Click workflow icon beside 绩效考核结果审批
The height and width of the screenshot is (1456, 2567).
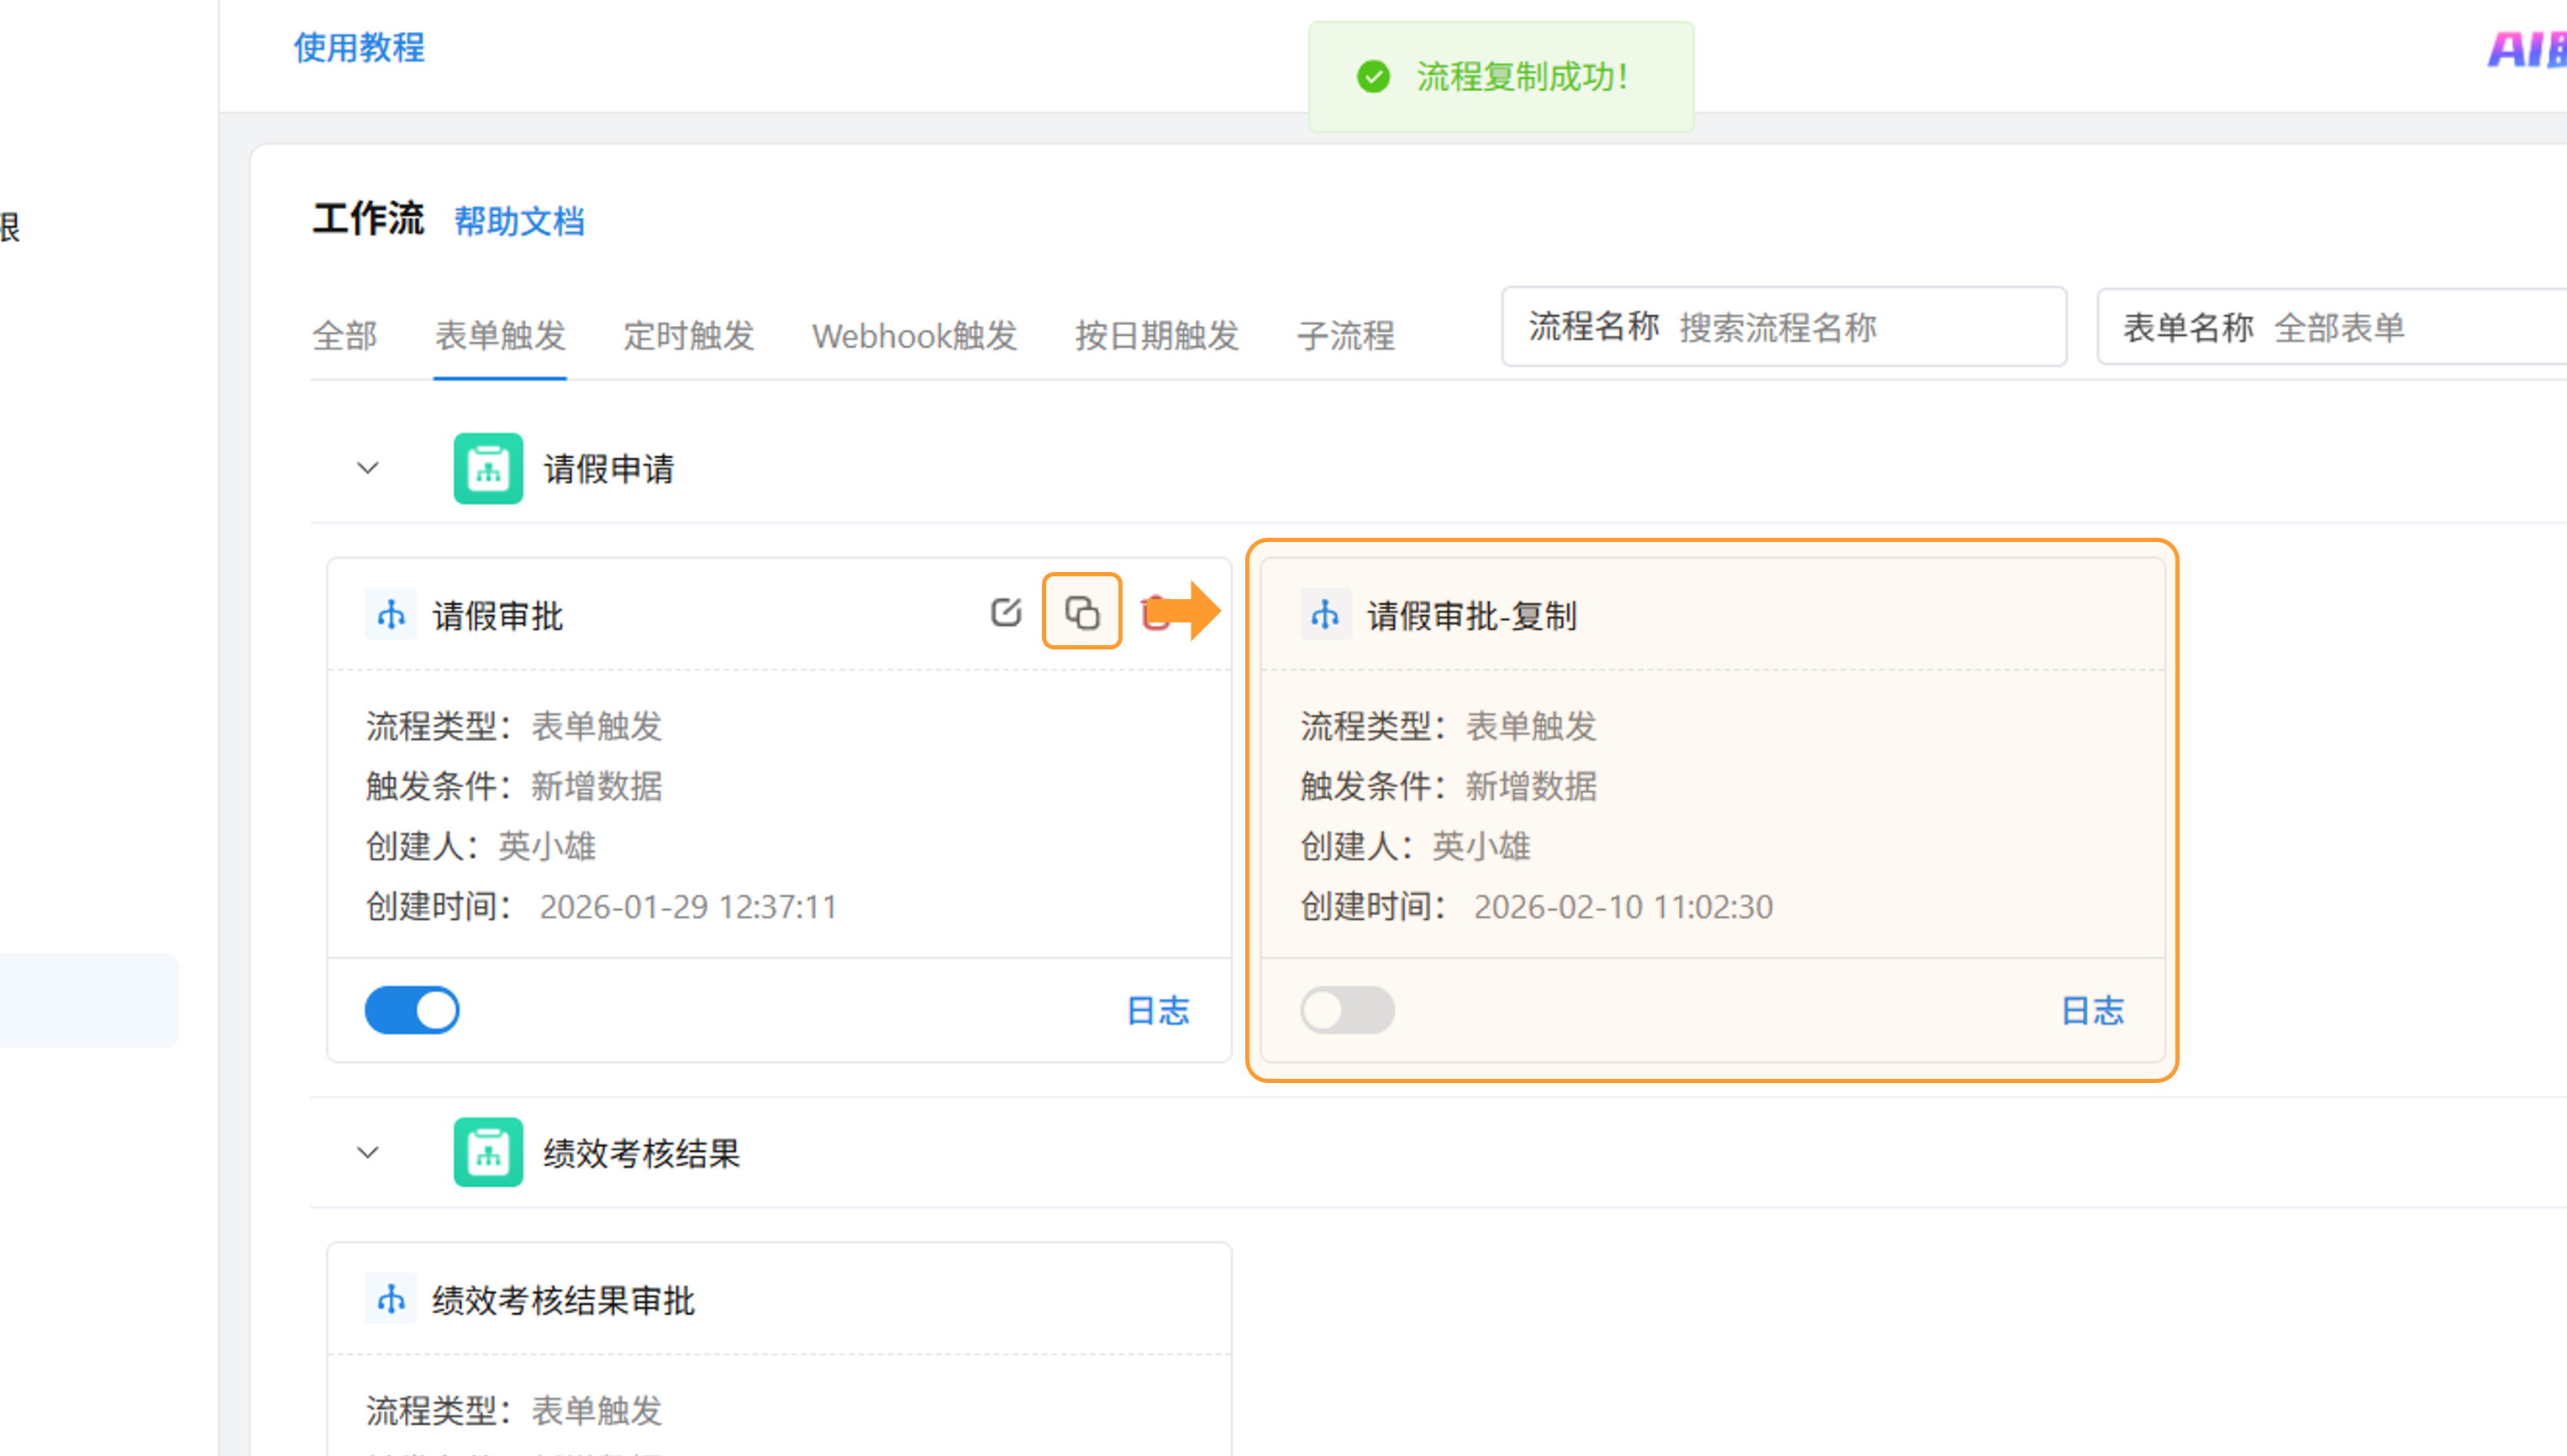[x=391, y=1299]
